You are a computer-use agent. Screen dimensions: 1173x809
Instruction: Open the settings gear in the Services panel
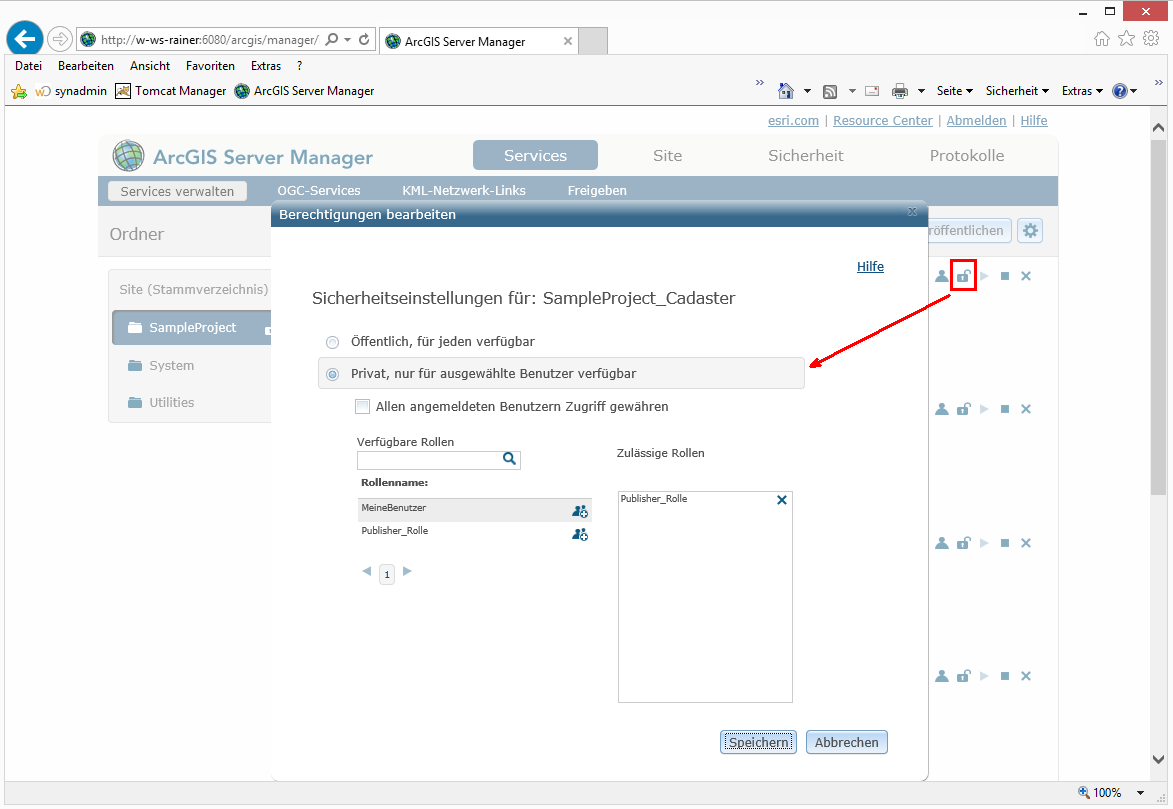coord(1030,230)
